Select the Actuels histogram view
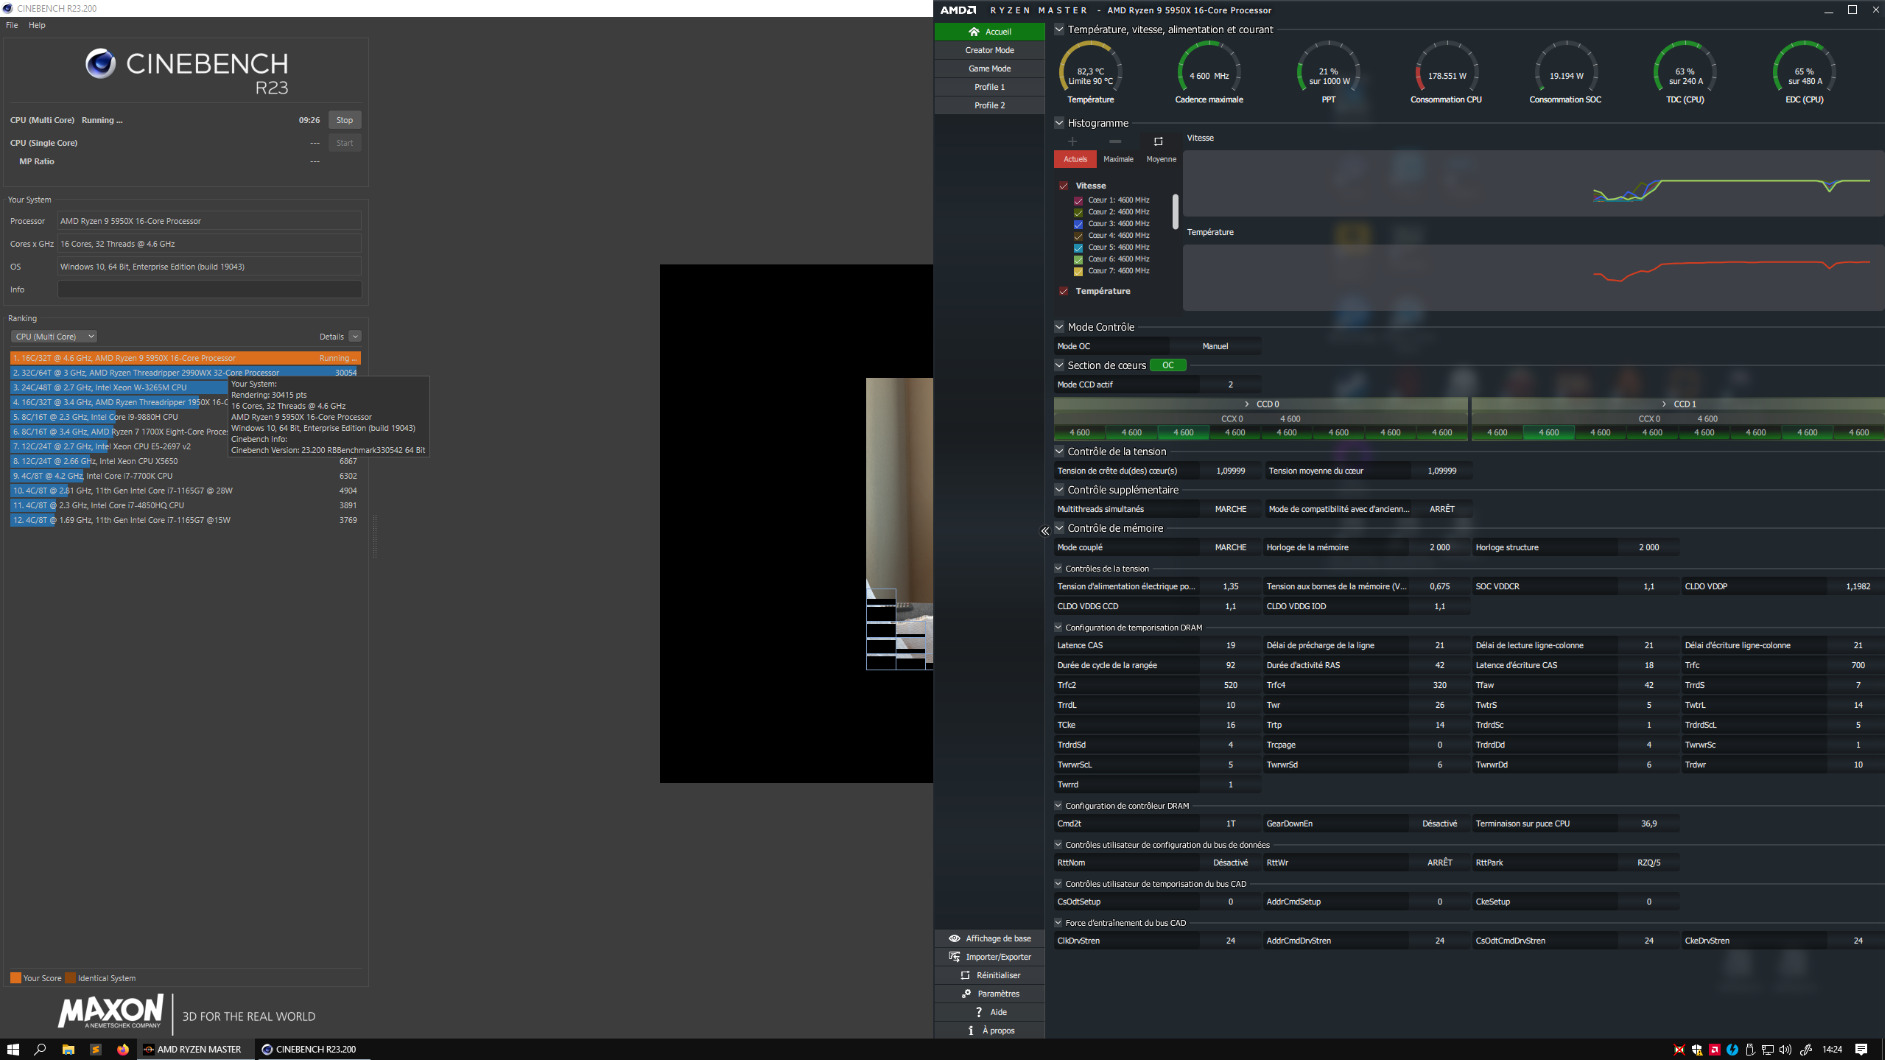This screenshot has height=1060, width=1885. 1075,159
